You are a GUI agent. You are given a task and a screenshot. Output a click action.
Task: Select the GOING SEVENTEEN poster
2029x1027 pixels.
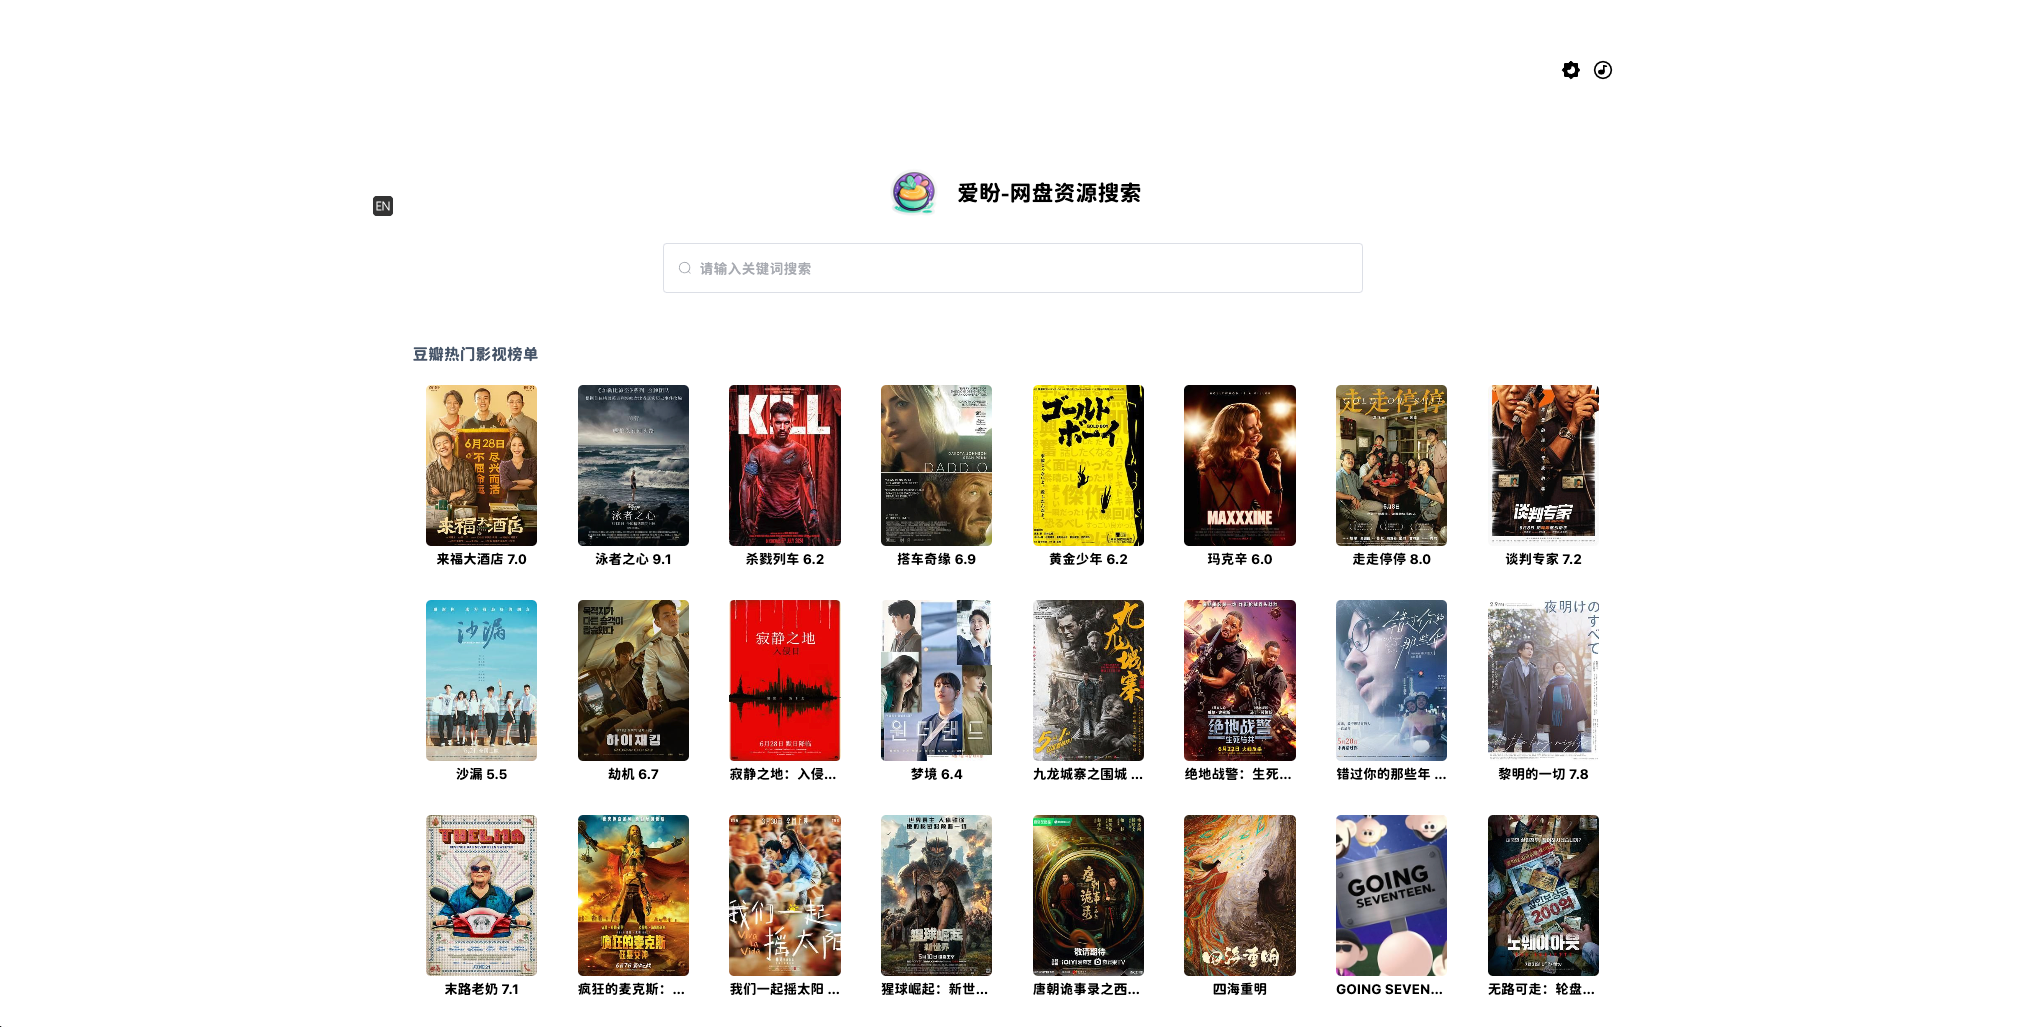click(x=1391, y=895)
